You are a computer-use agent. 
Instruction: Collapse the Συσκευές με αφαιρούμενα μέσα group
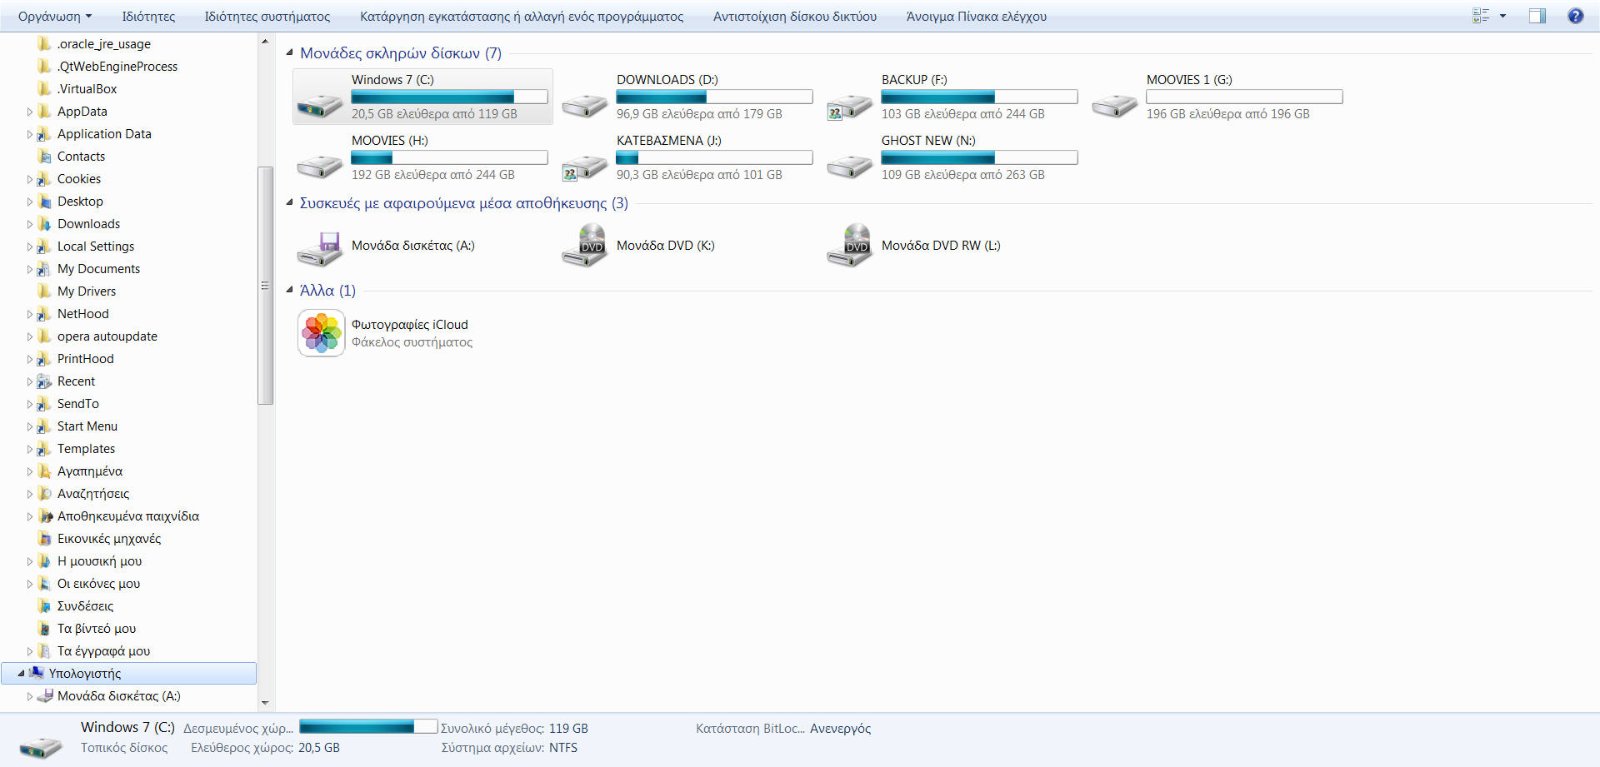[290, 203]
